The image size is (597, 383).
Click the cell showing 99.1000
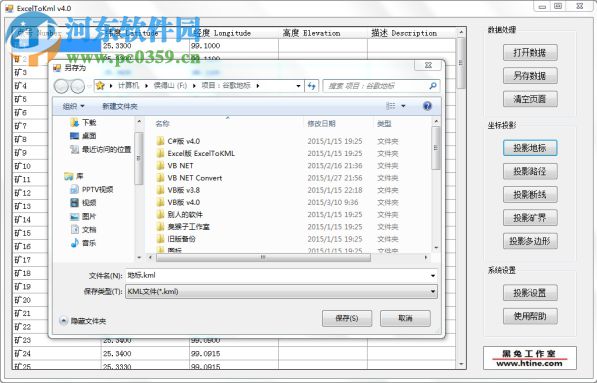tap(234, 46)
